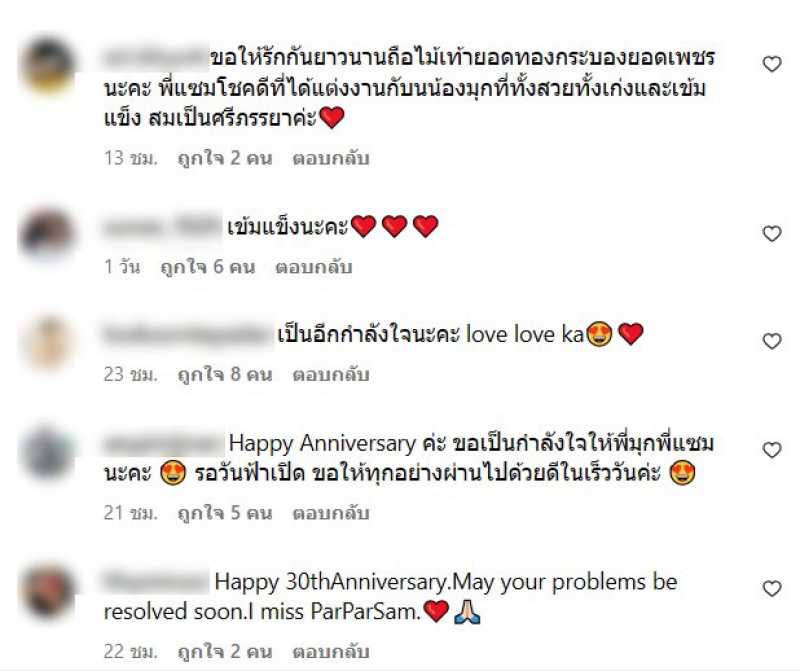Reply to the first comment posted 13 ชม.

click(331, 158)
